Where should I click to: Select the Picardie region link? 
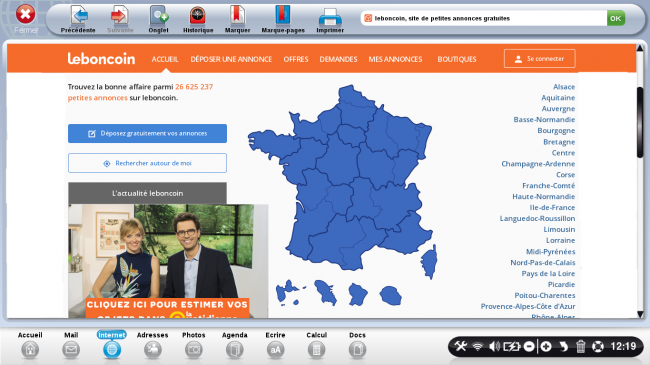coord(561,285)
